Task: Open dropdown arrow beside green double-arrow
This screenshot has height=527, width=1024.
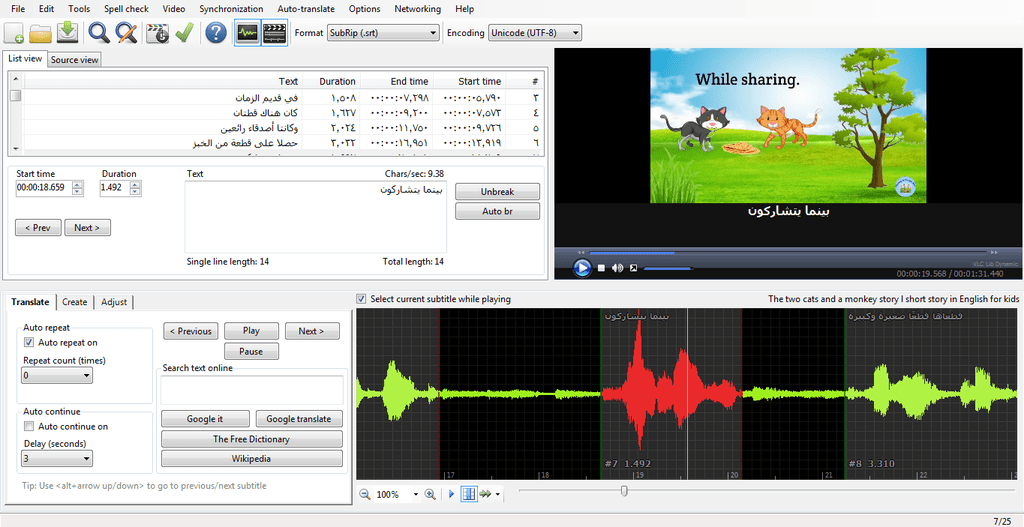Action: click(498, 495)
